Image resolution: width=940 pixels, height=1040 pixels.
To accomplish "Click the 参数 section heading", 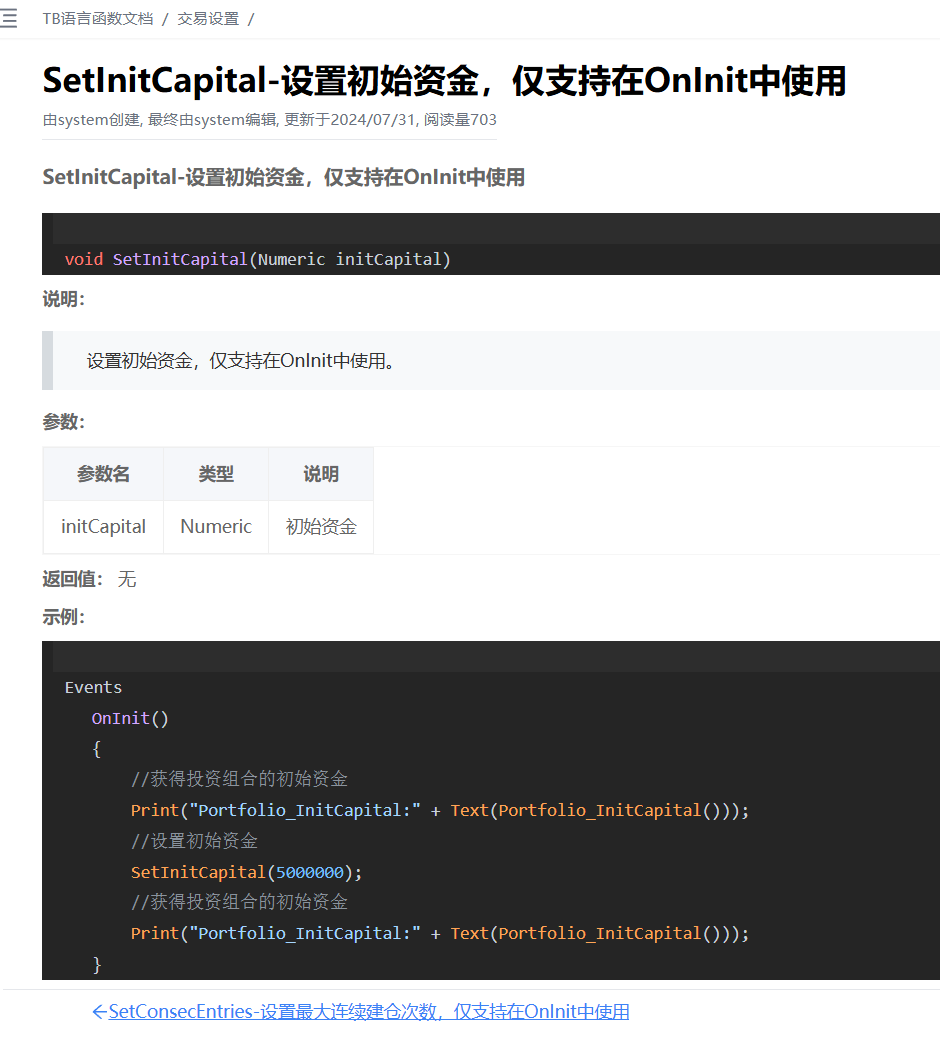I will (63, 422).
